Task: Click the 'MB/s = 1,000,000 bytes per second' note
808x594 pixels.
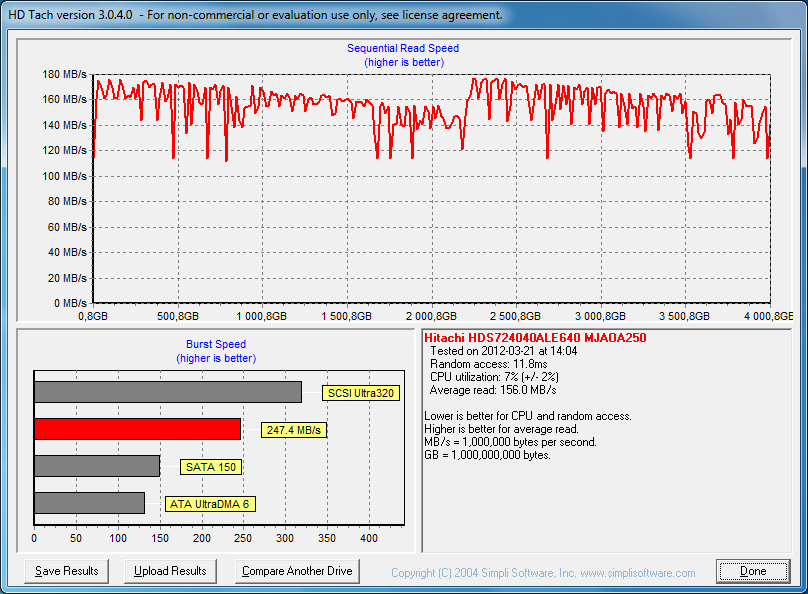Action: click(x=510, y=442)
